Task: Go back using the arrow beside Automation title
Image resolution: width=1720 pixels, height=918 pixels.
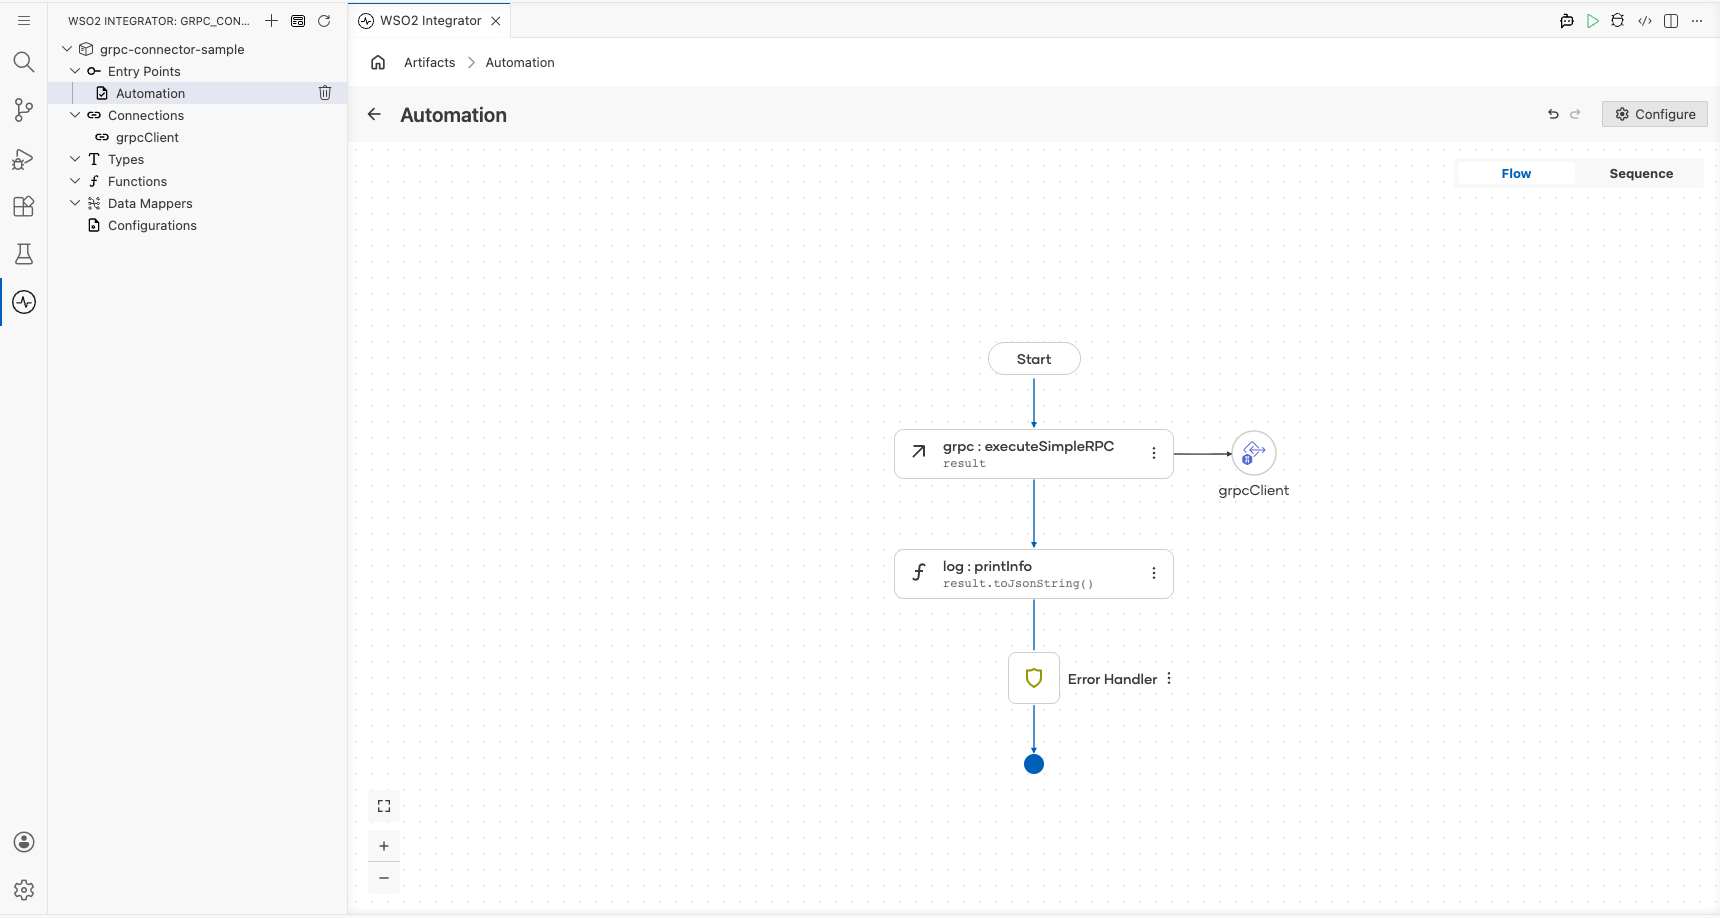Action: pos(374,114)
